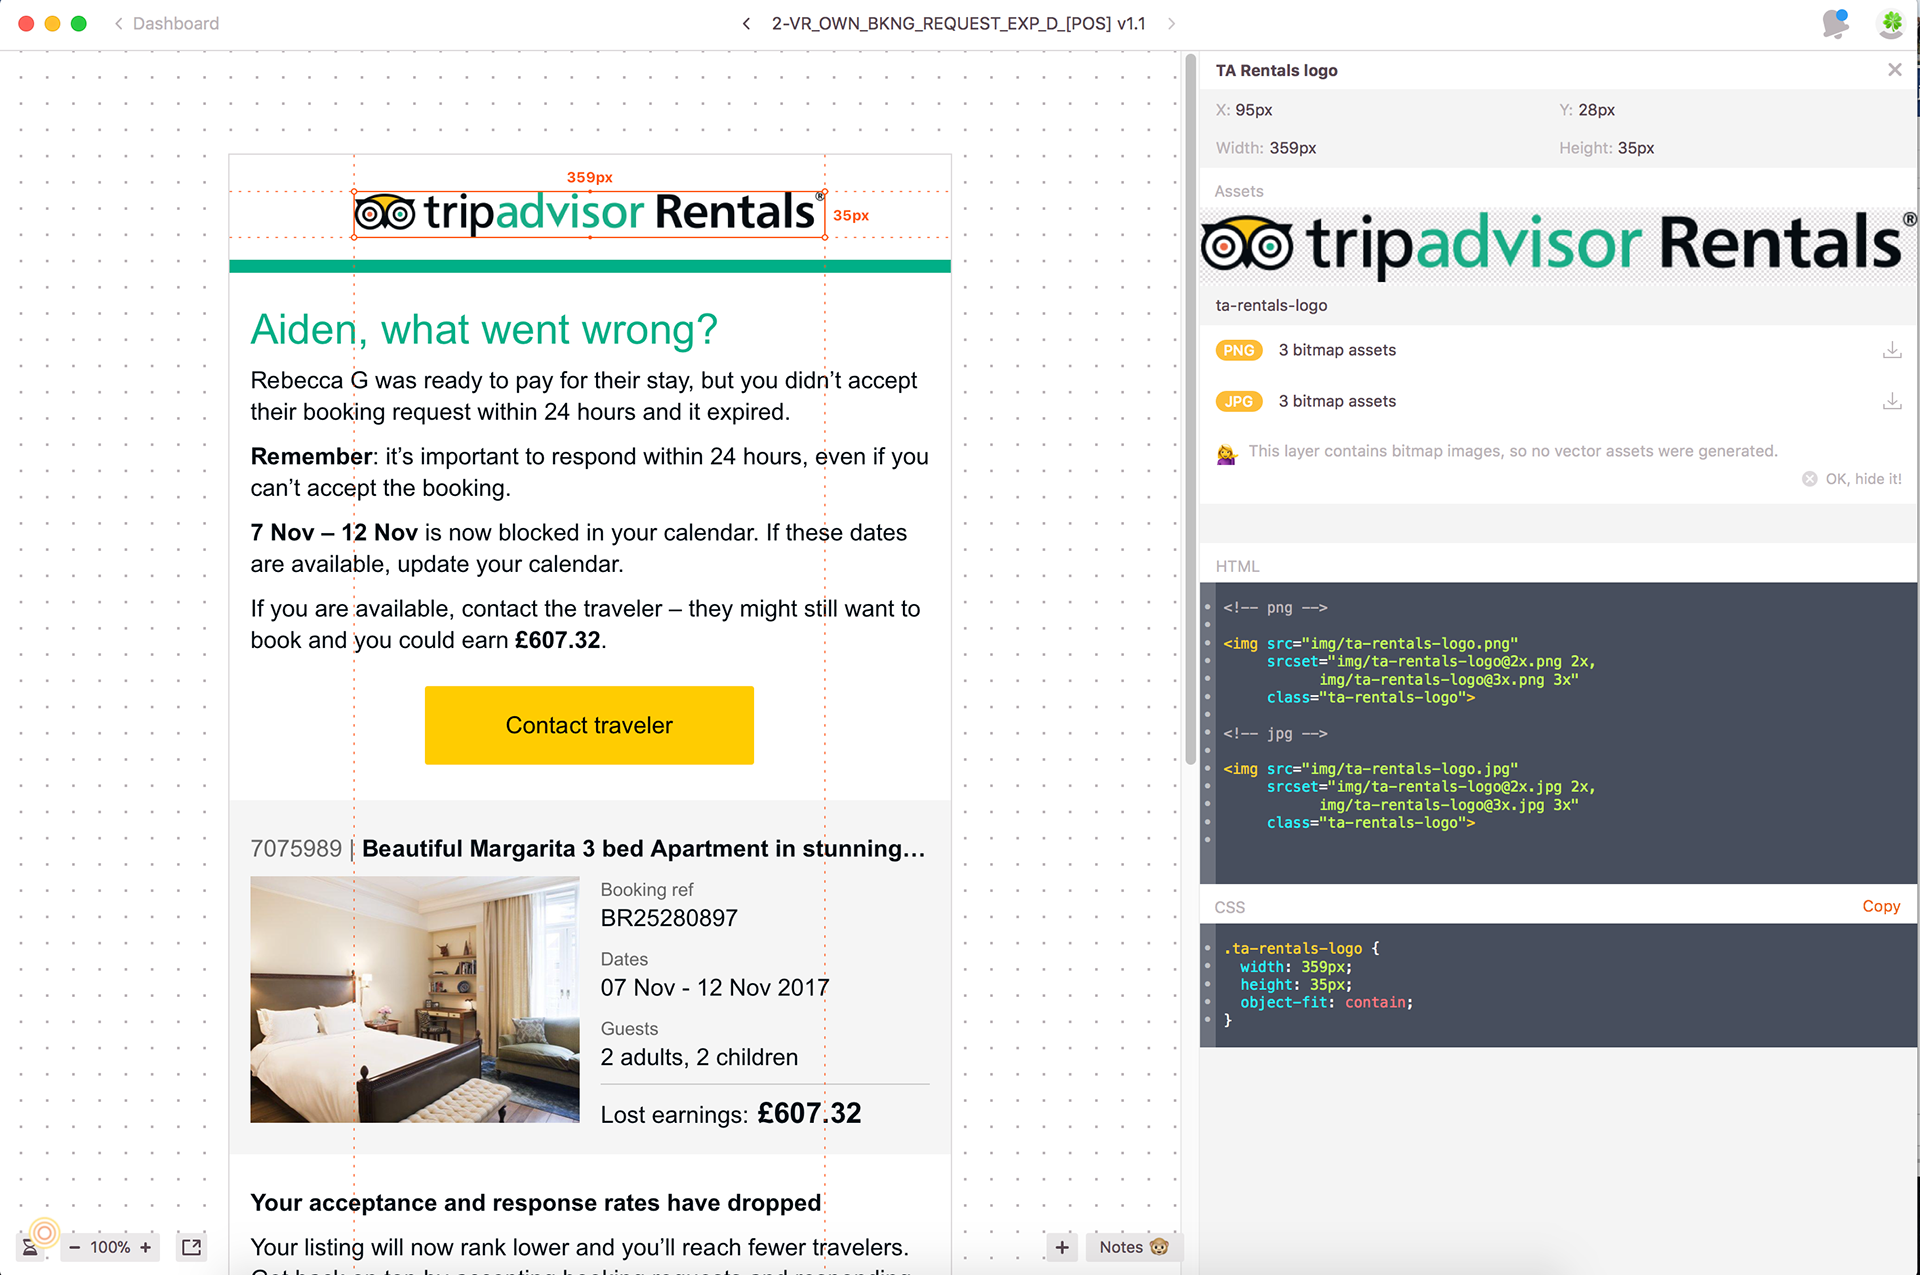The height and width of the screenshot is (1275, 1920).
Task: Open artboard in external pop-out window
Action: coord(191,1247)
